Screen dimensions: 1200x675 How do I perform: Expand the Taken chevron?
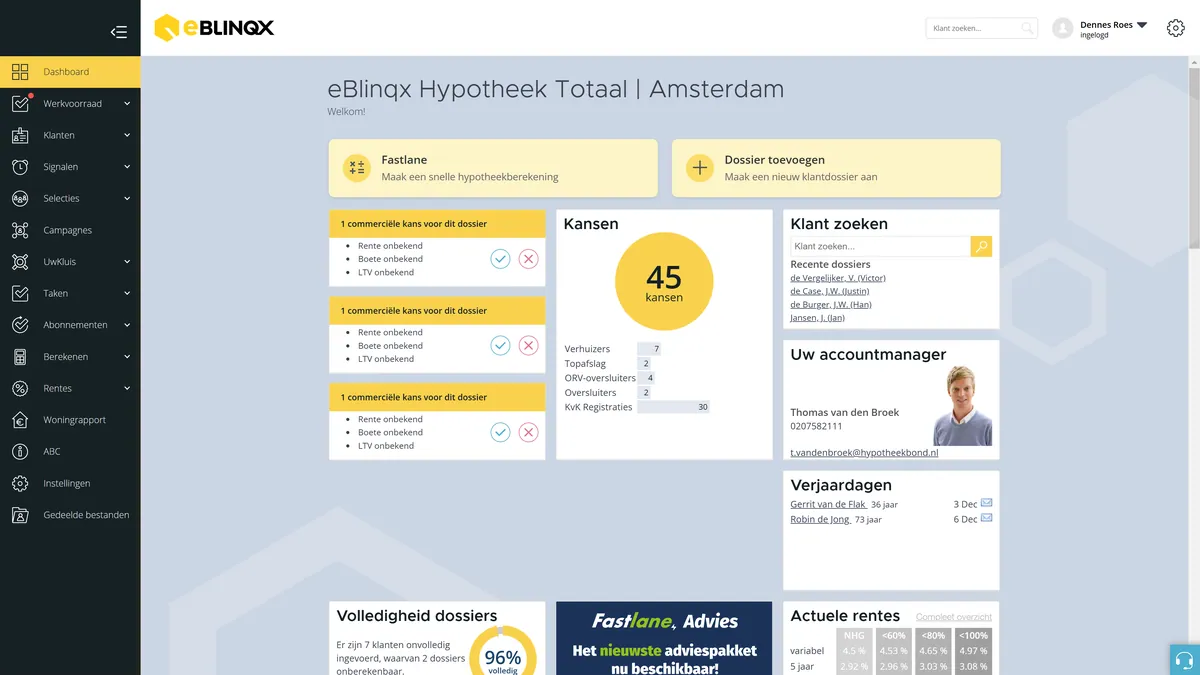[127, 293]
